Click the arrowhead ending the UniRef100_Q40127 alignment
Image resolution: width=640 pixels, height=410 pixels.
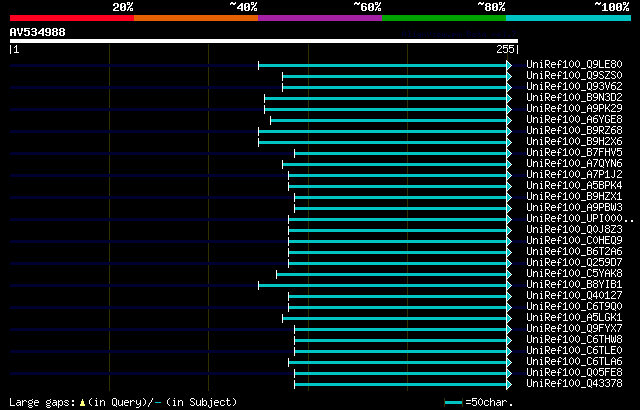509,296
